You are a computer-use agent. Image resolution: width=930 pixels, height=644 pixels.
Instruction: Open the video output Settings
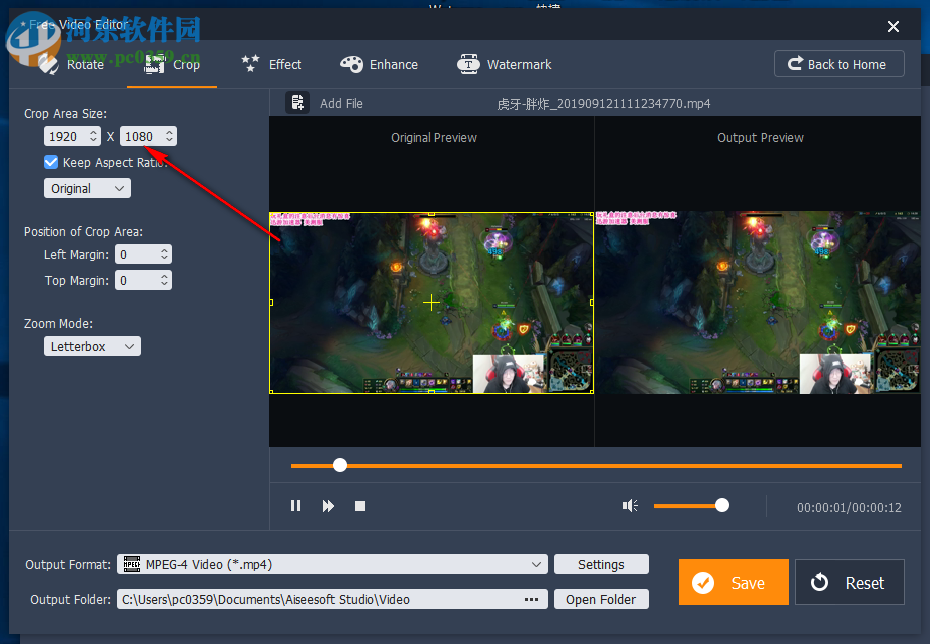click(x=601, y=564)
